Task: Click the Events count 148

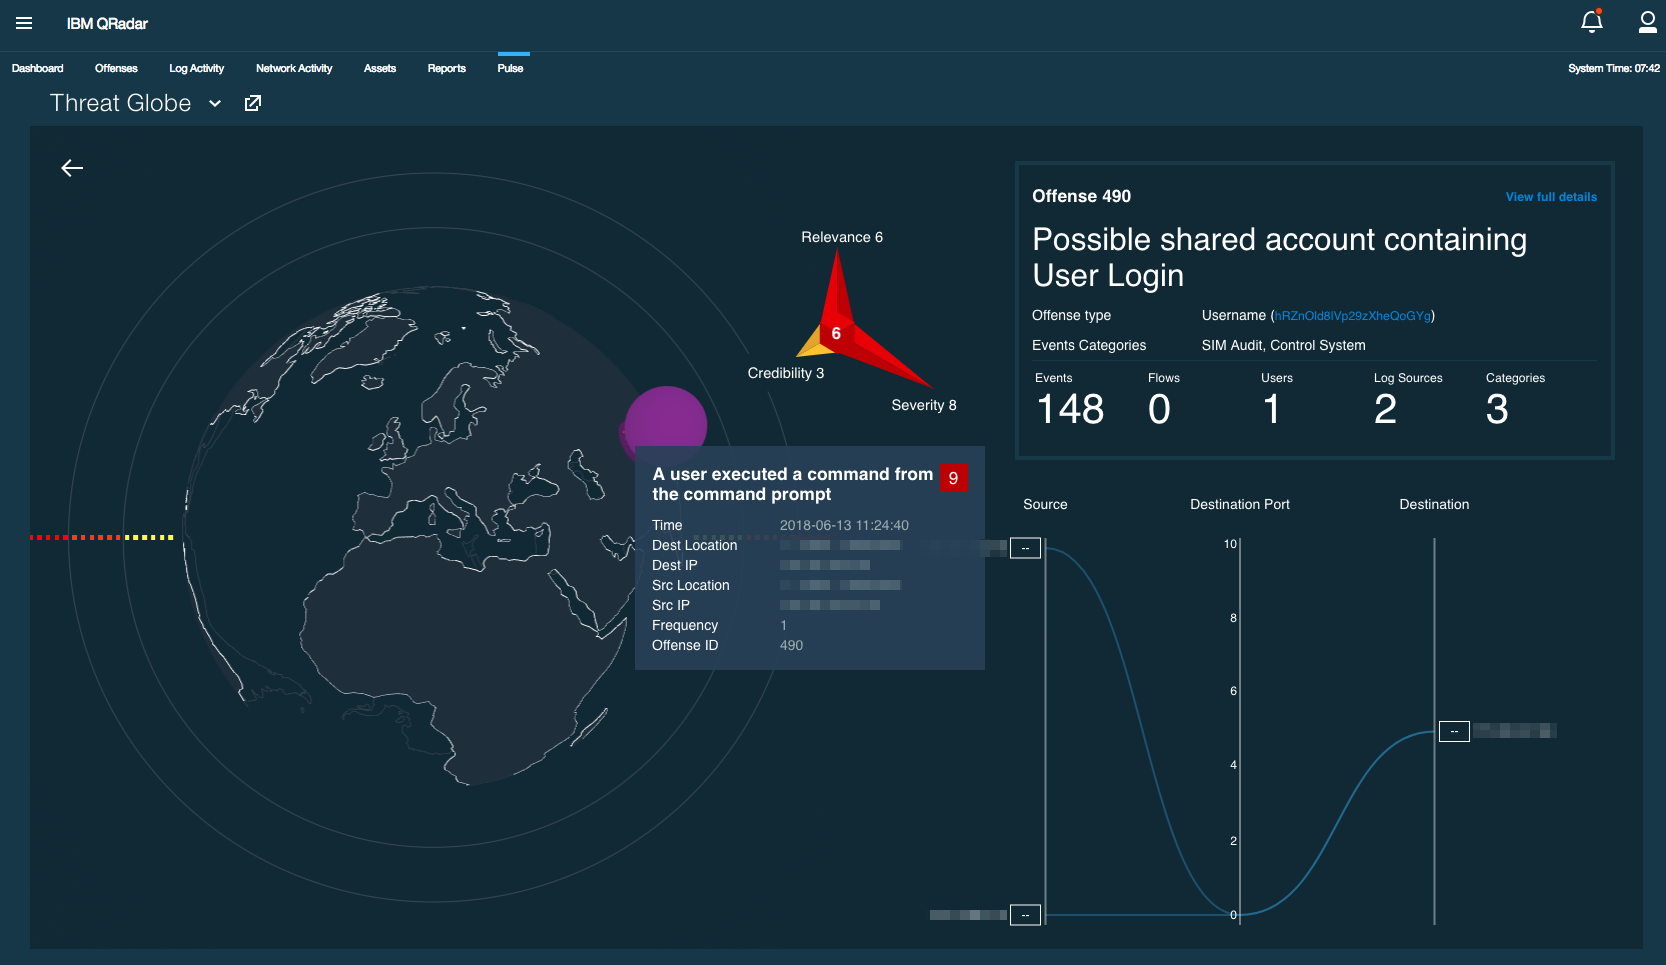Action: pos(1070,409)
